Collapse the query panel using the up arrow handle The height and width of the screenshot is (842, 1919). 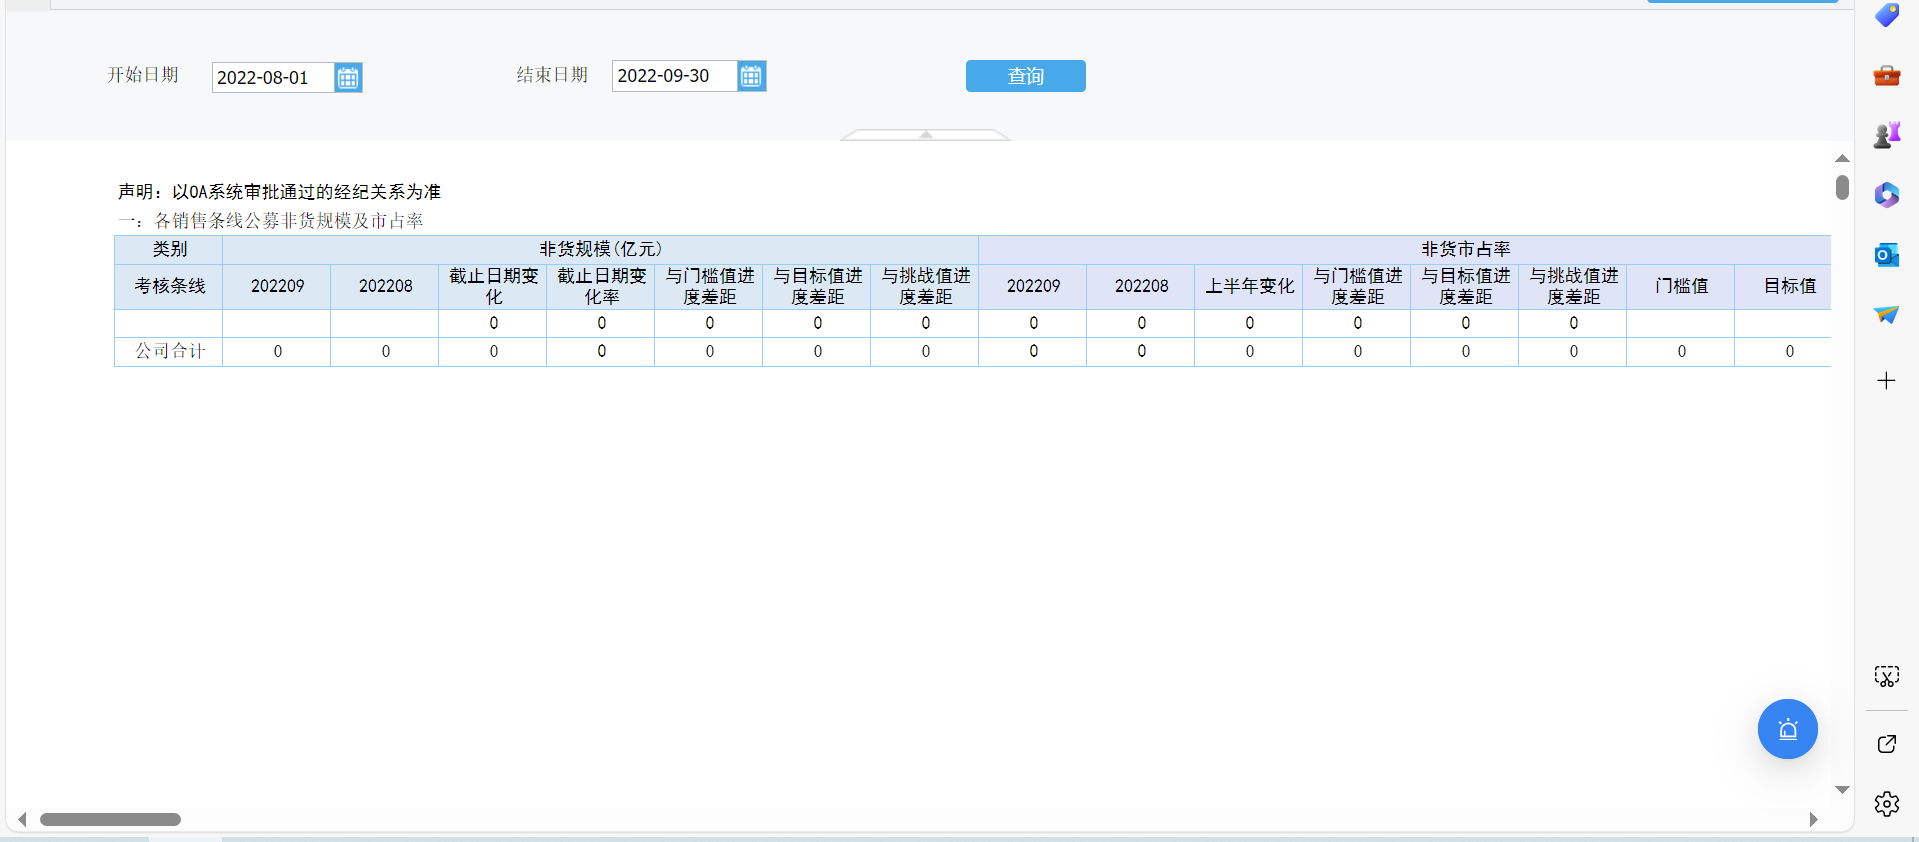pos(926,134)
